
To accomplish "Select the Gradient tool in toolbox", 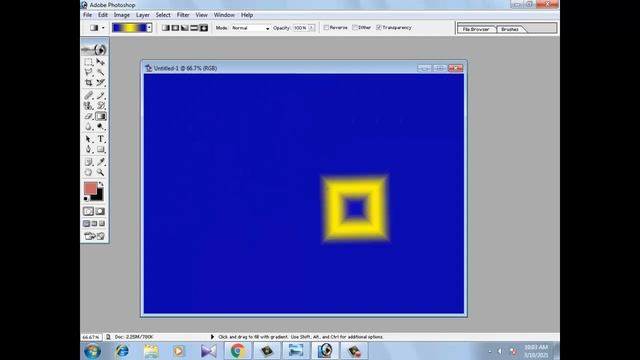I will (100, 116).
